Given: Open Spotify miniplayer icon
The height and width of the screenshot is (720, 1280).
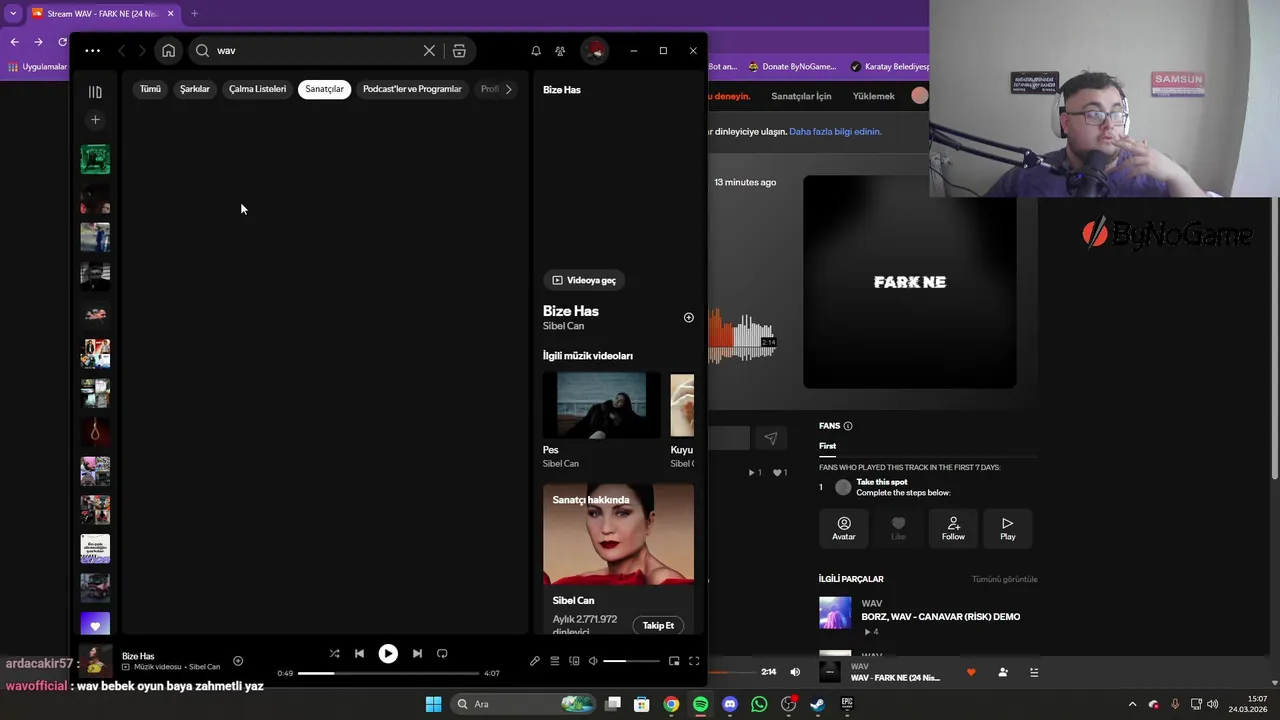Looking at the screenshot, I should pos(674,661).
